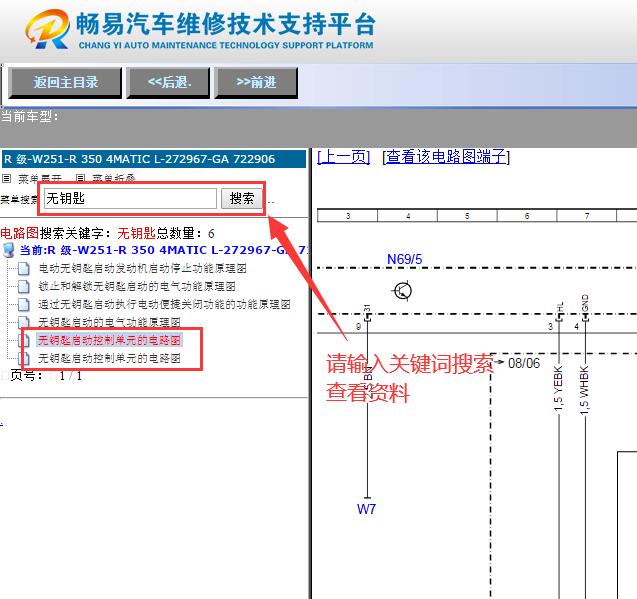Click column 3 in the diagram ruler
Viewport: 637px width, 599px height.
coord(348,216)
